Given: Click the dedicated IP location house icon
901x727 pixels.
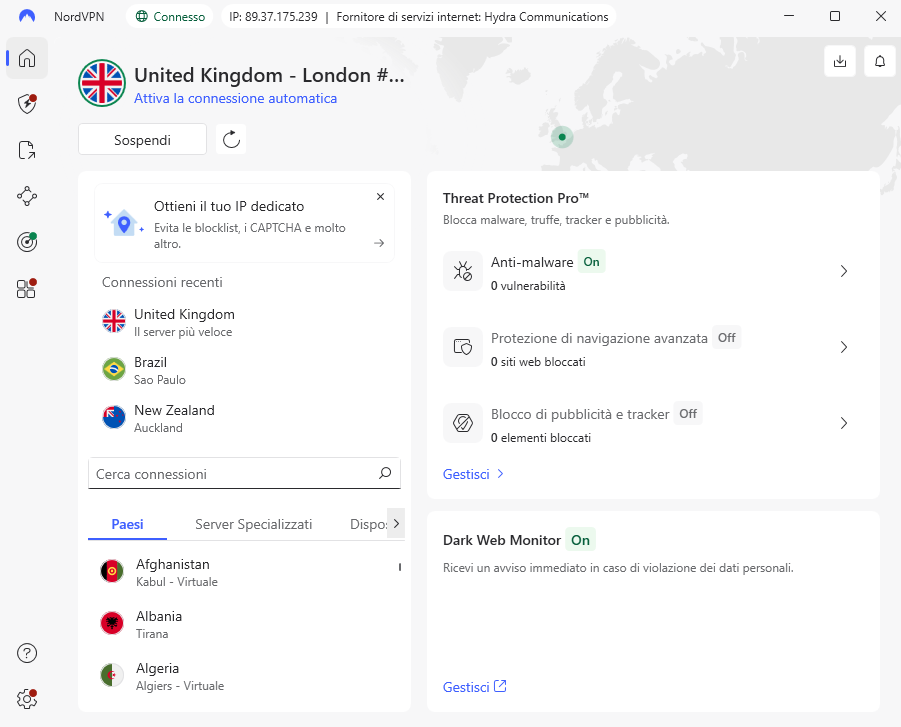Looking at the screenshot, I should (x=124, y=223).
